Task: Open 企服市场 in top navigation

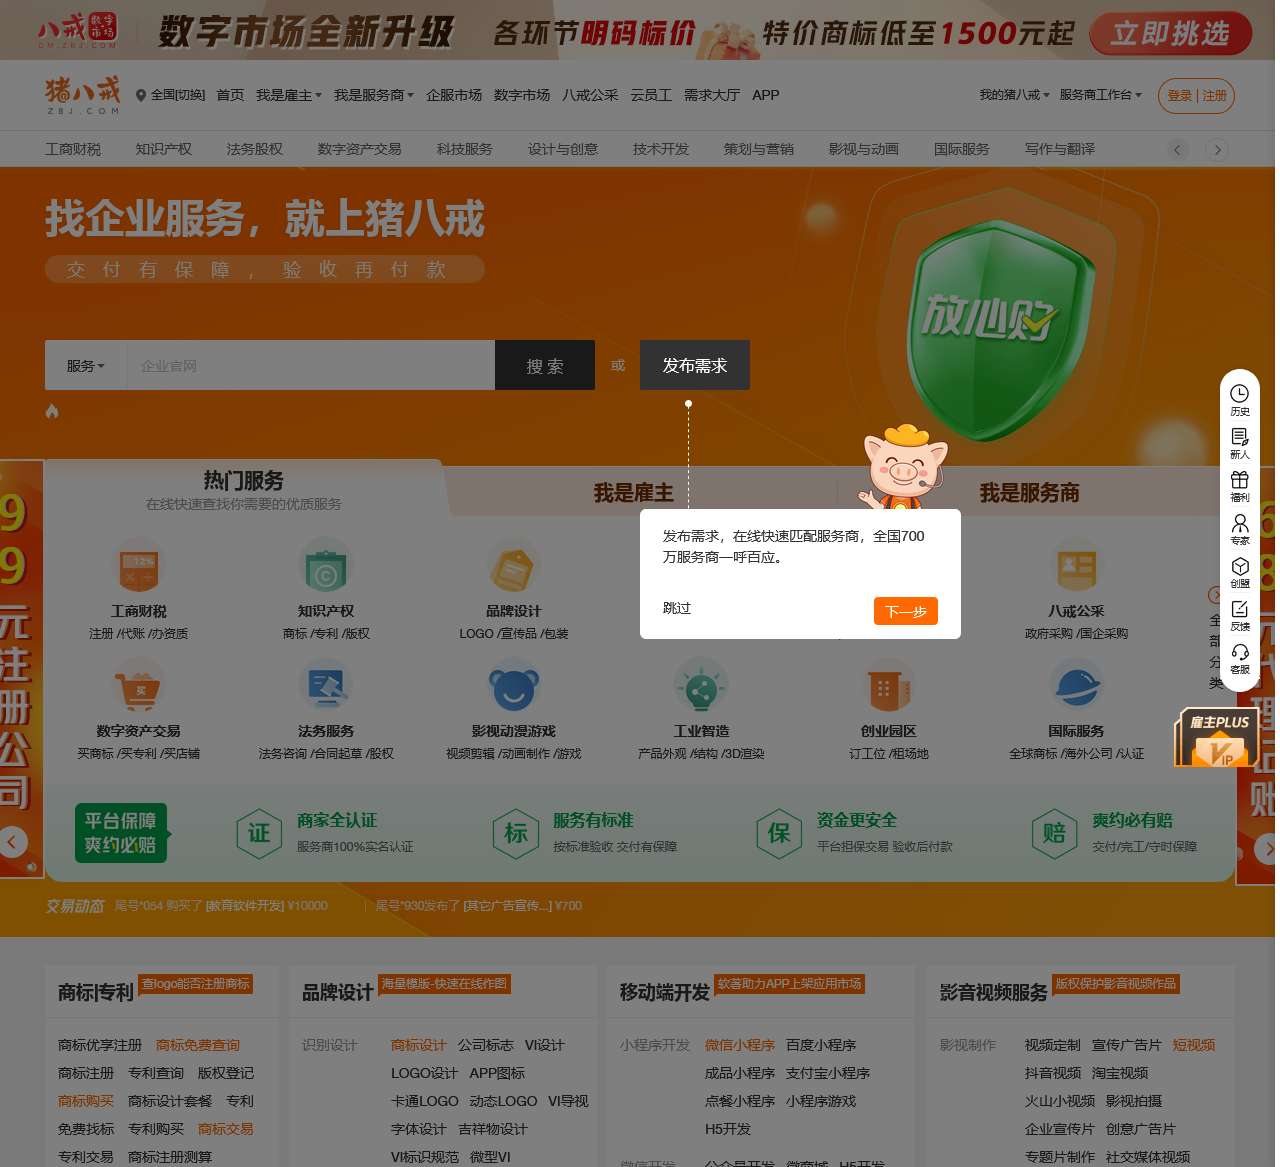Action: [x=454, y=95]
